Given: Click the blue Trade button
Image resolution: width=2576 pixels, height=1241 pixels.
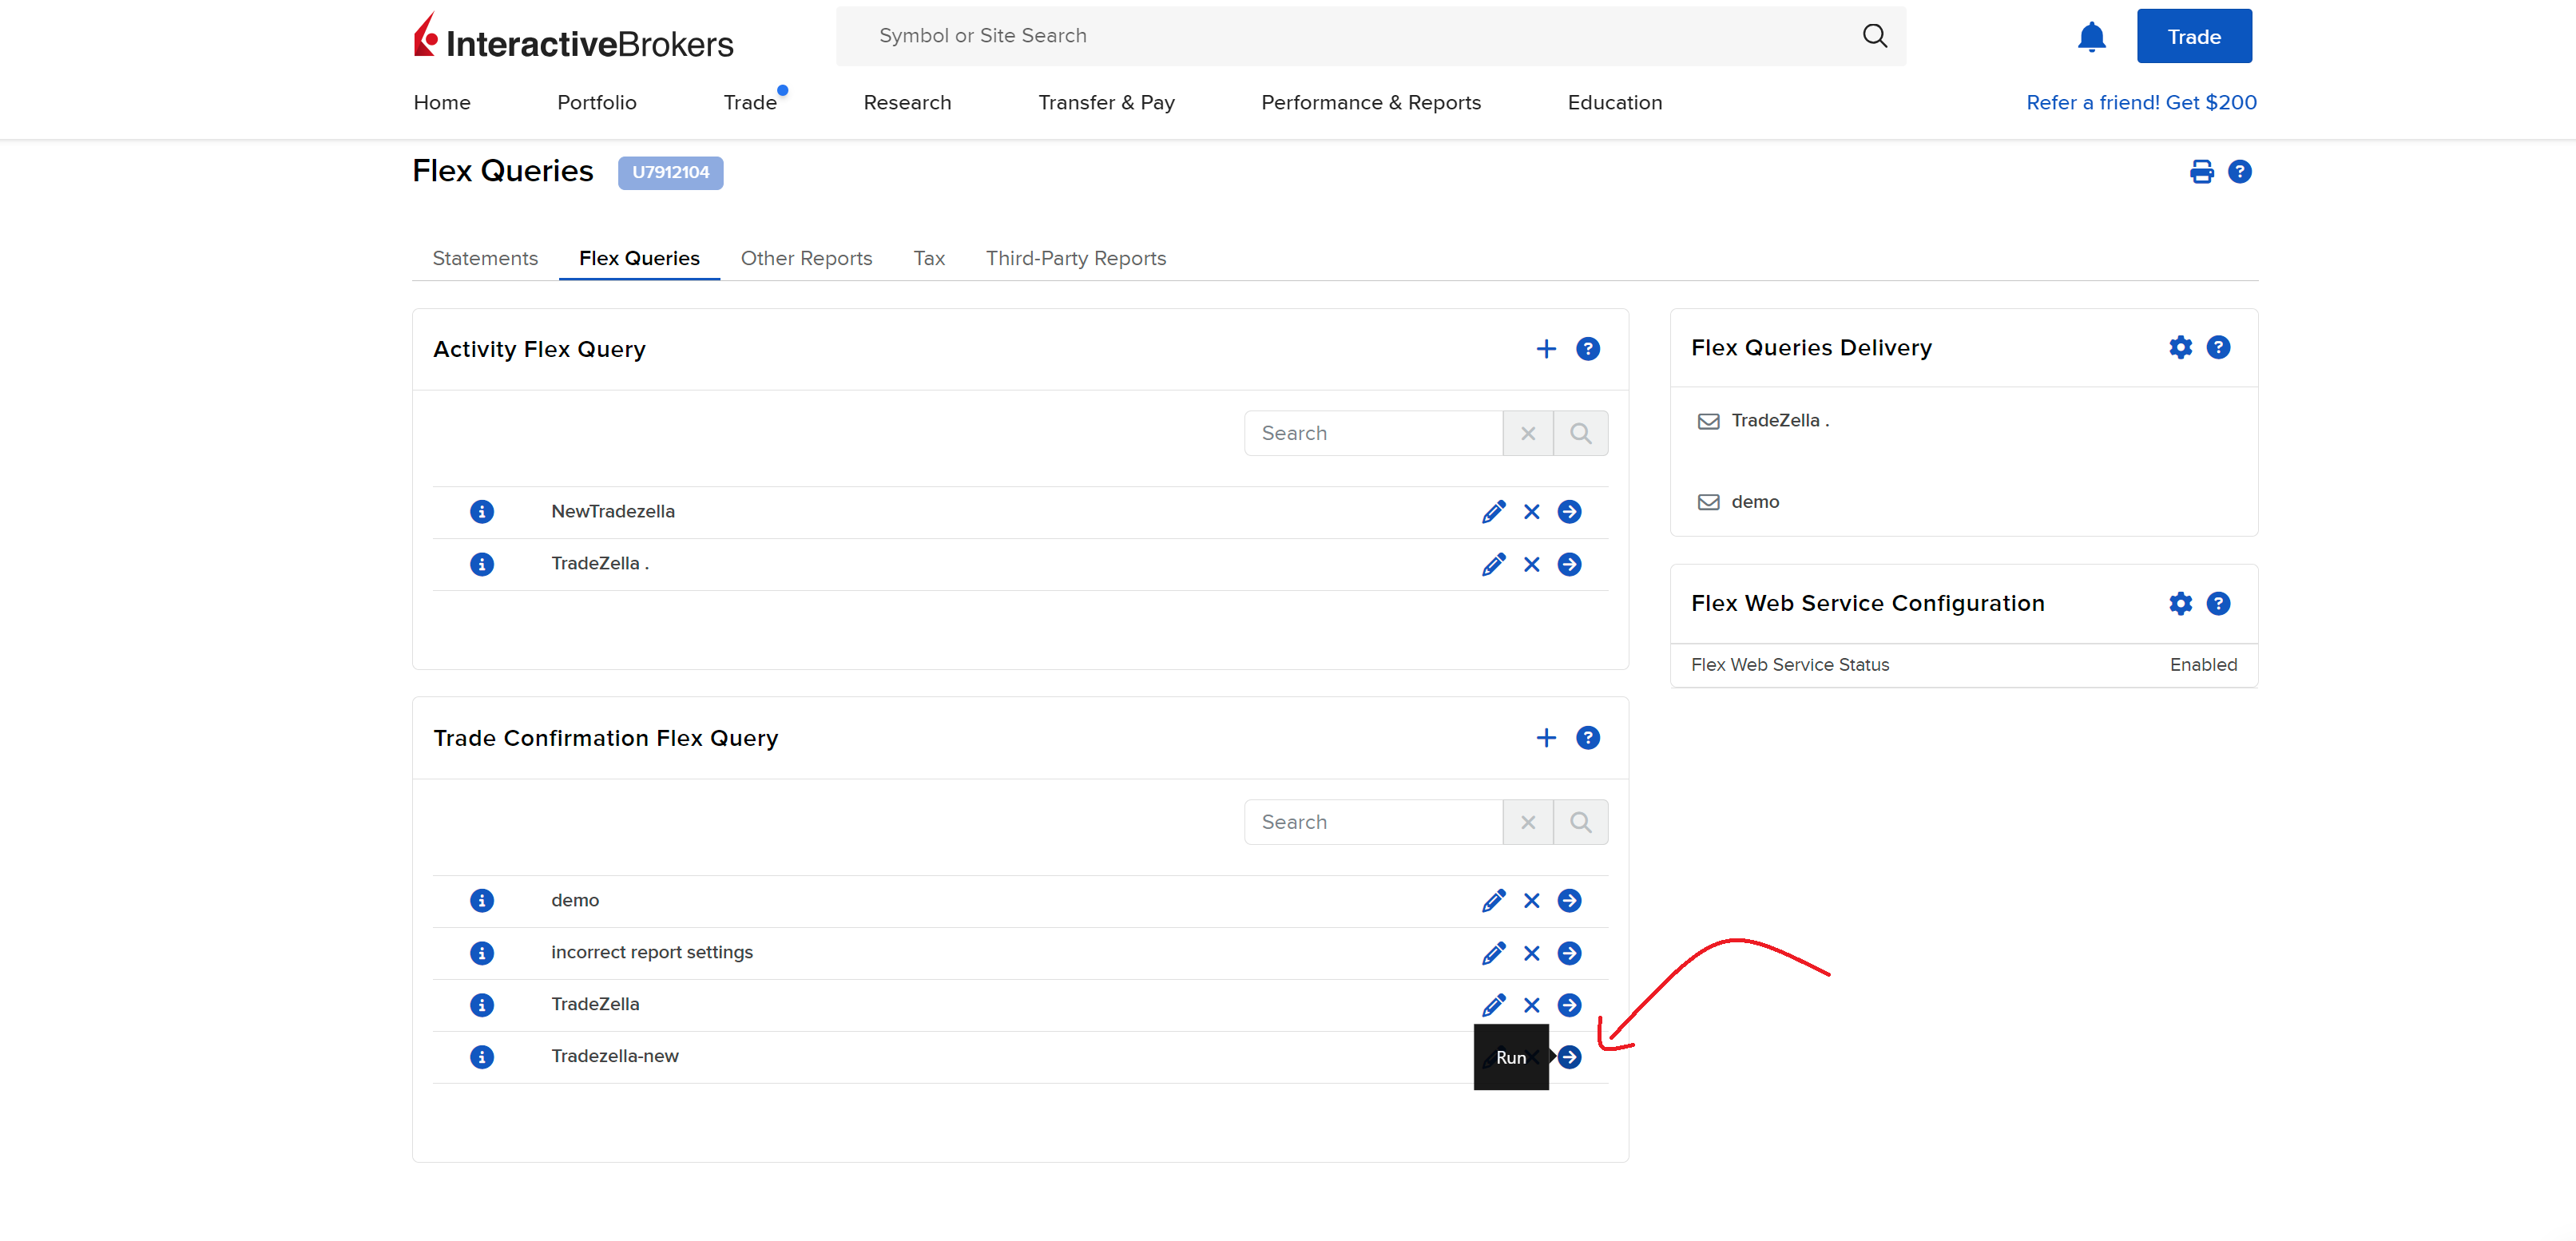Looking at the screenshot, I should [2193, 37].
